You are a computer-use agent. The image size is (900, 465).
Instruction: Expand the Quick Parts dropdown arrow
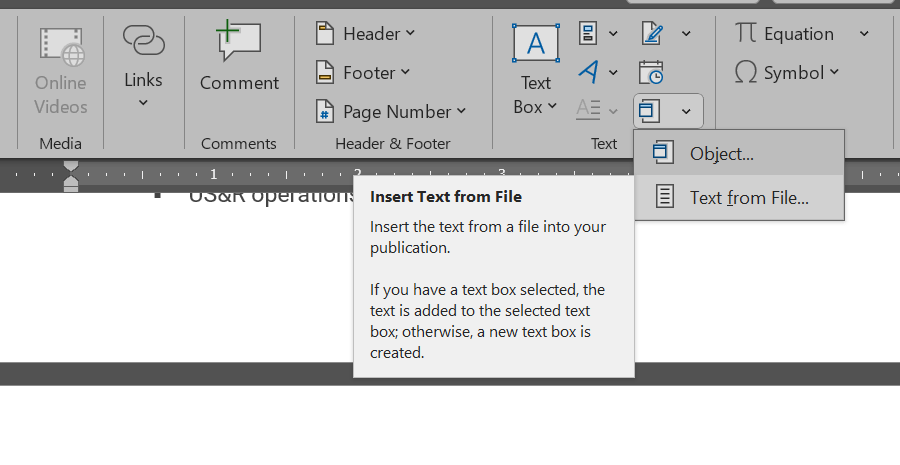613,34
